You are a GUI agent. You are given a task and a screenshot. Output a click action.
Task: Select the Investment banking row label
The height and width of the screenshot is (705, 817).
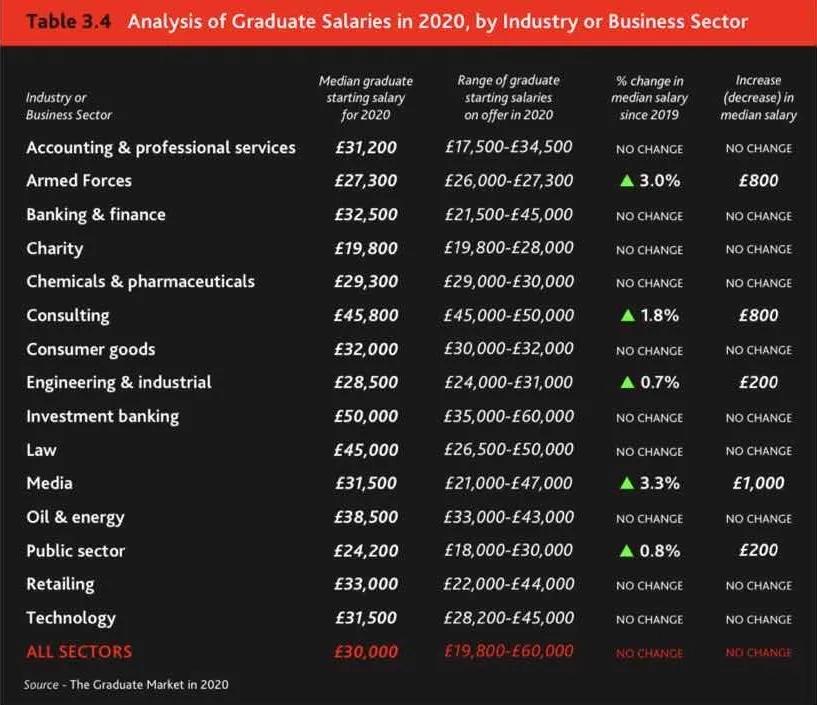click(102, 416)
